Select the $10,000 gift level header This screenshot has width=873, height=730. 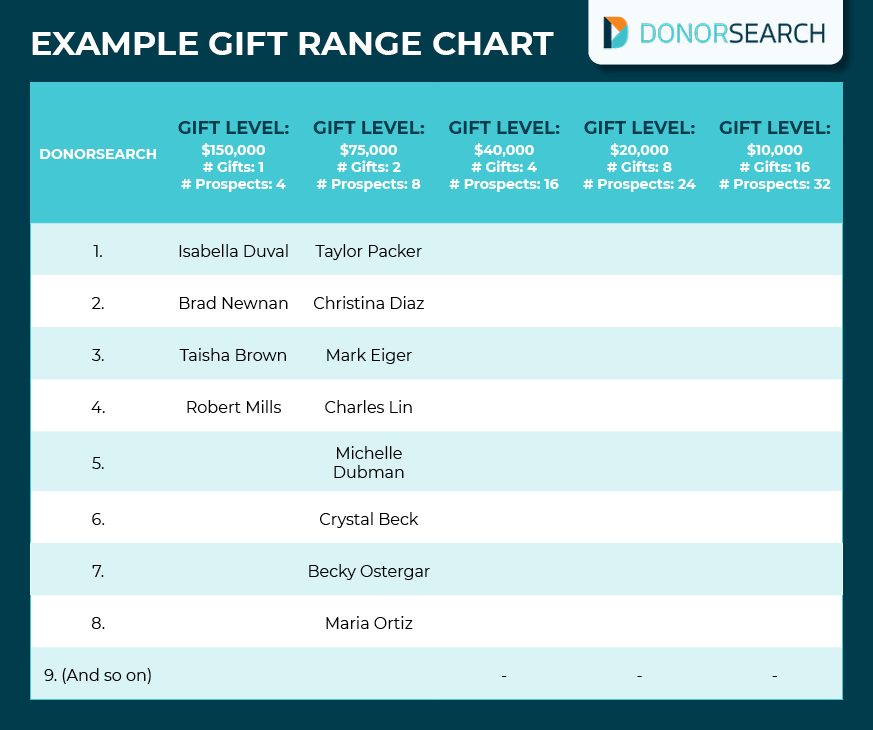point(775,154)
